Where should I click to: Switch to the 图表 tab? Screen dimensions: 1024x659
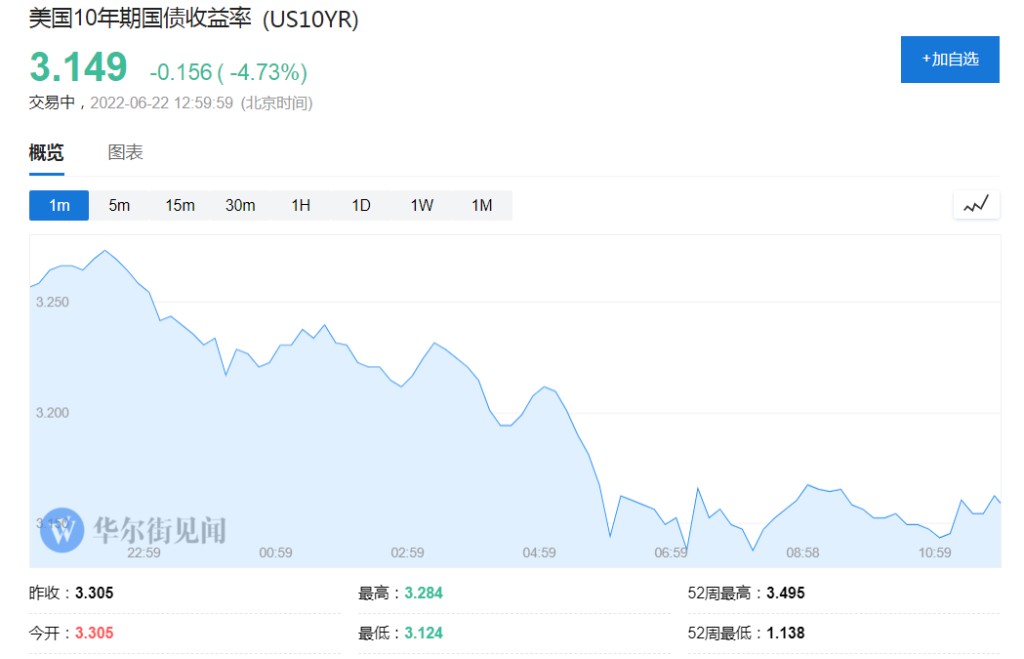click(x=126, y=152)
